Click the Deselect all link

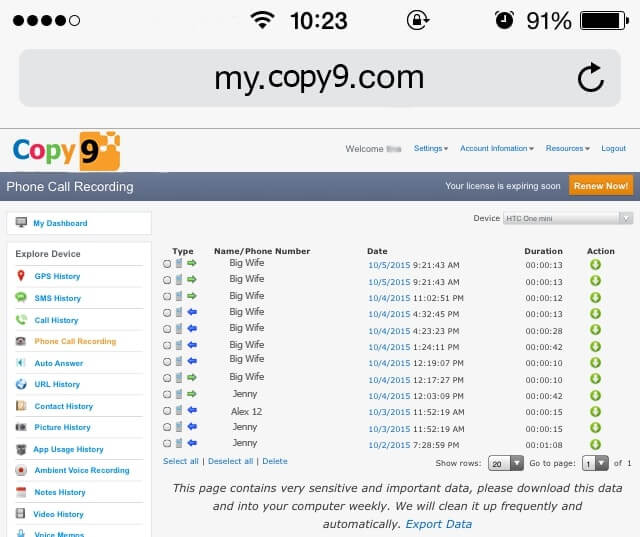click(231, 461)
